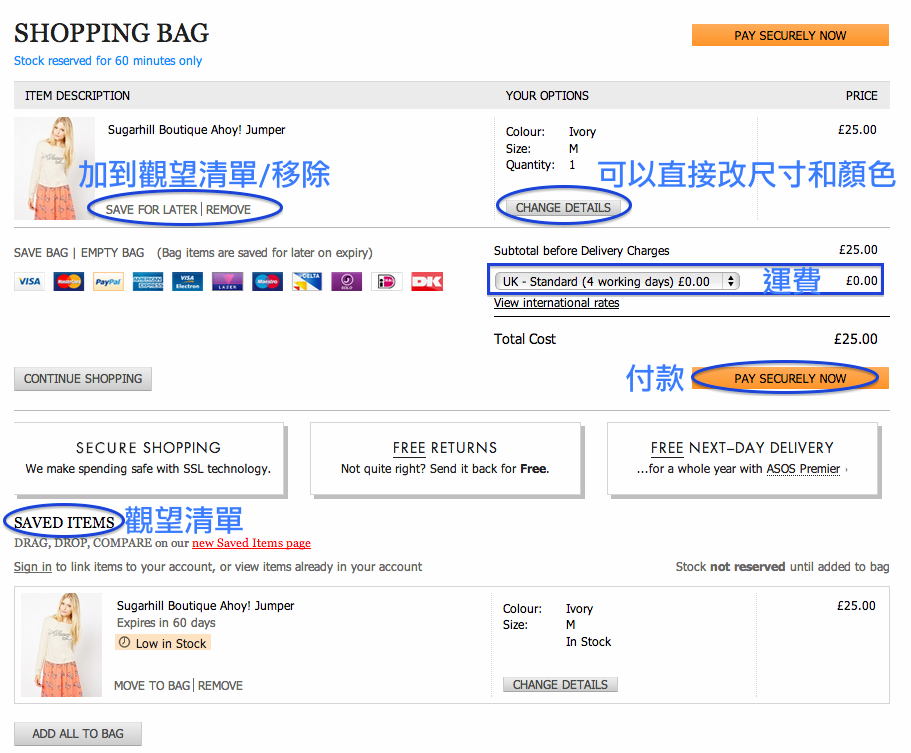The width and height of the screenshot is (911, 753).
Task: Click the 'SAVED ITEMS' heading
Action: 64,523
